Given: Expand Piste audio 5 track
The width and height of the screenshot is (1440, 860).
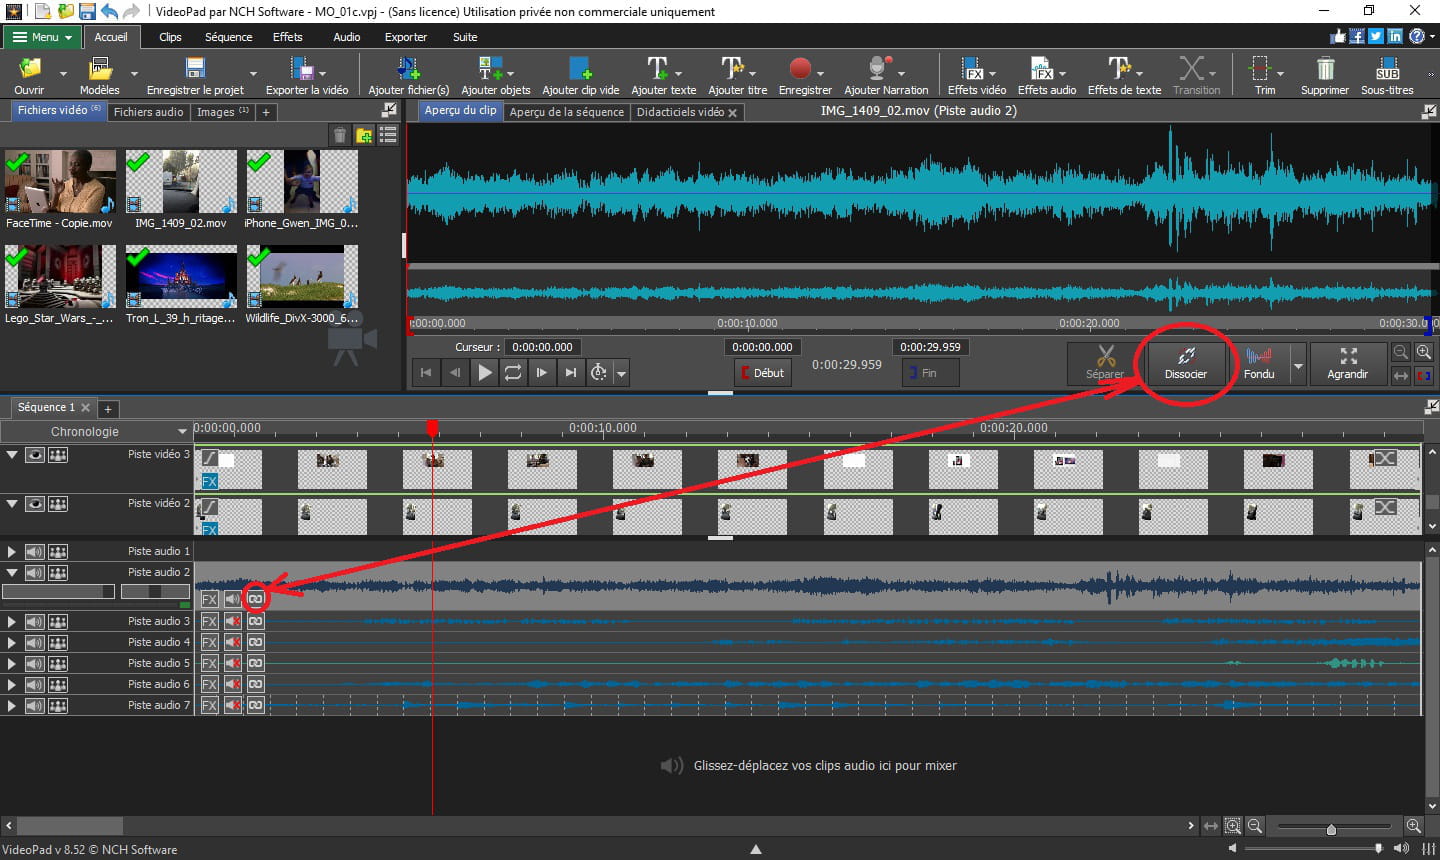Looking at the screenshot, I should (12, 664).
